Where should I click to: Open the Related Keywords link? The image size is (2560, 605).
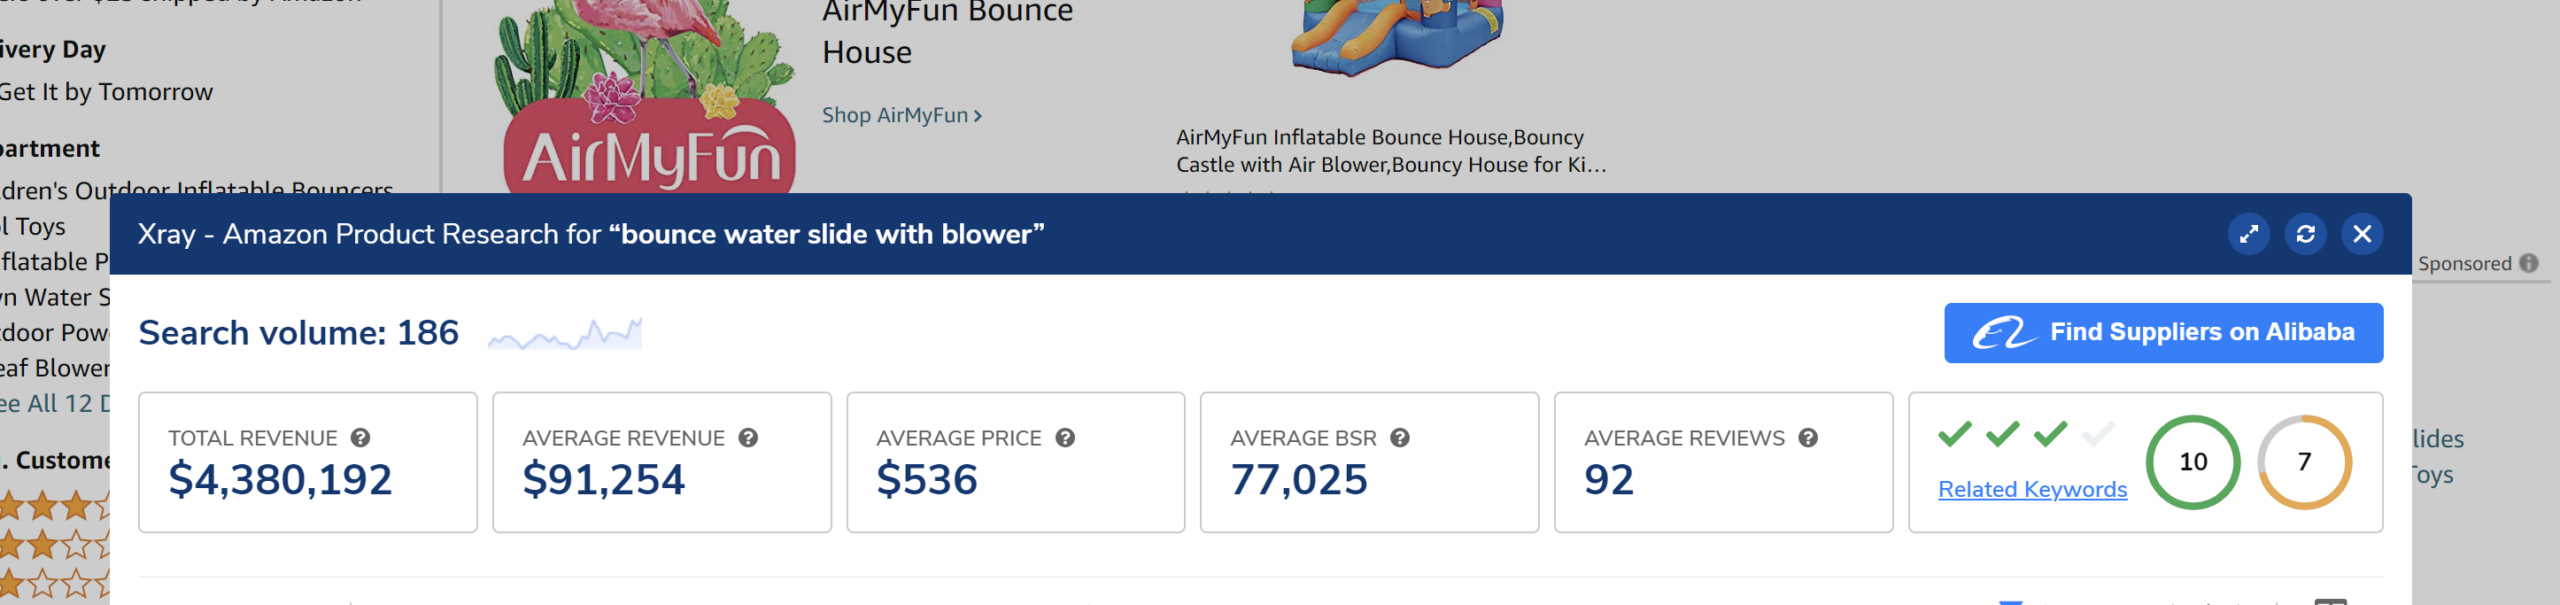click(2032, 489)
